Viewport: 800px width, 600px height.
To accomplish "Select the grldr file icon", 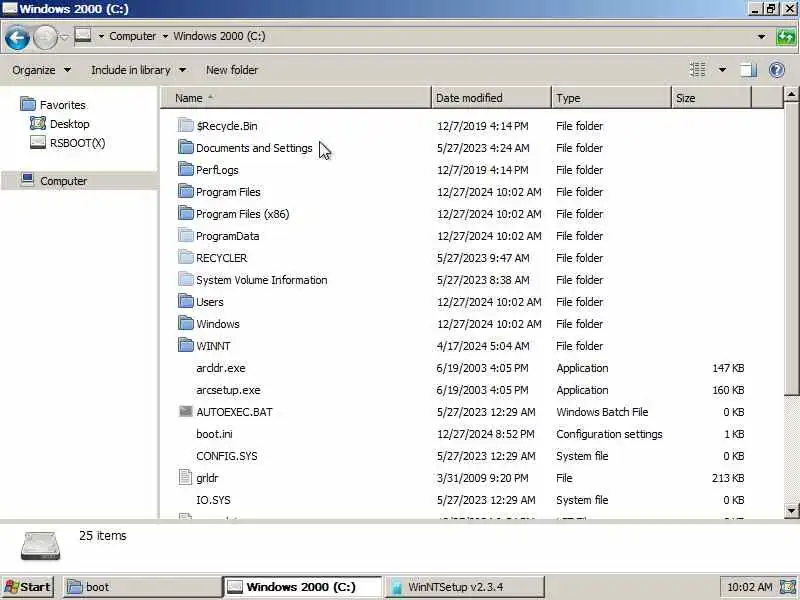I will tap(185, 477).
